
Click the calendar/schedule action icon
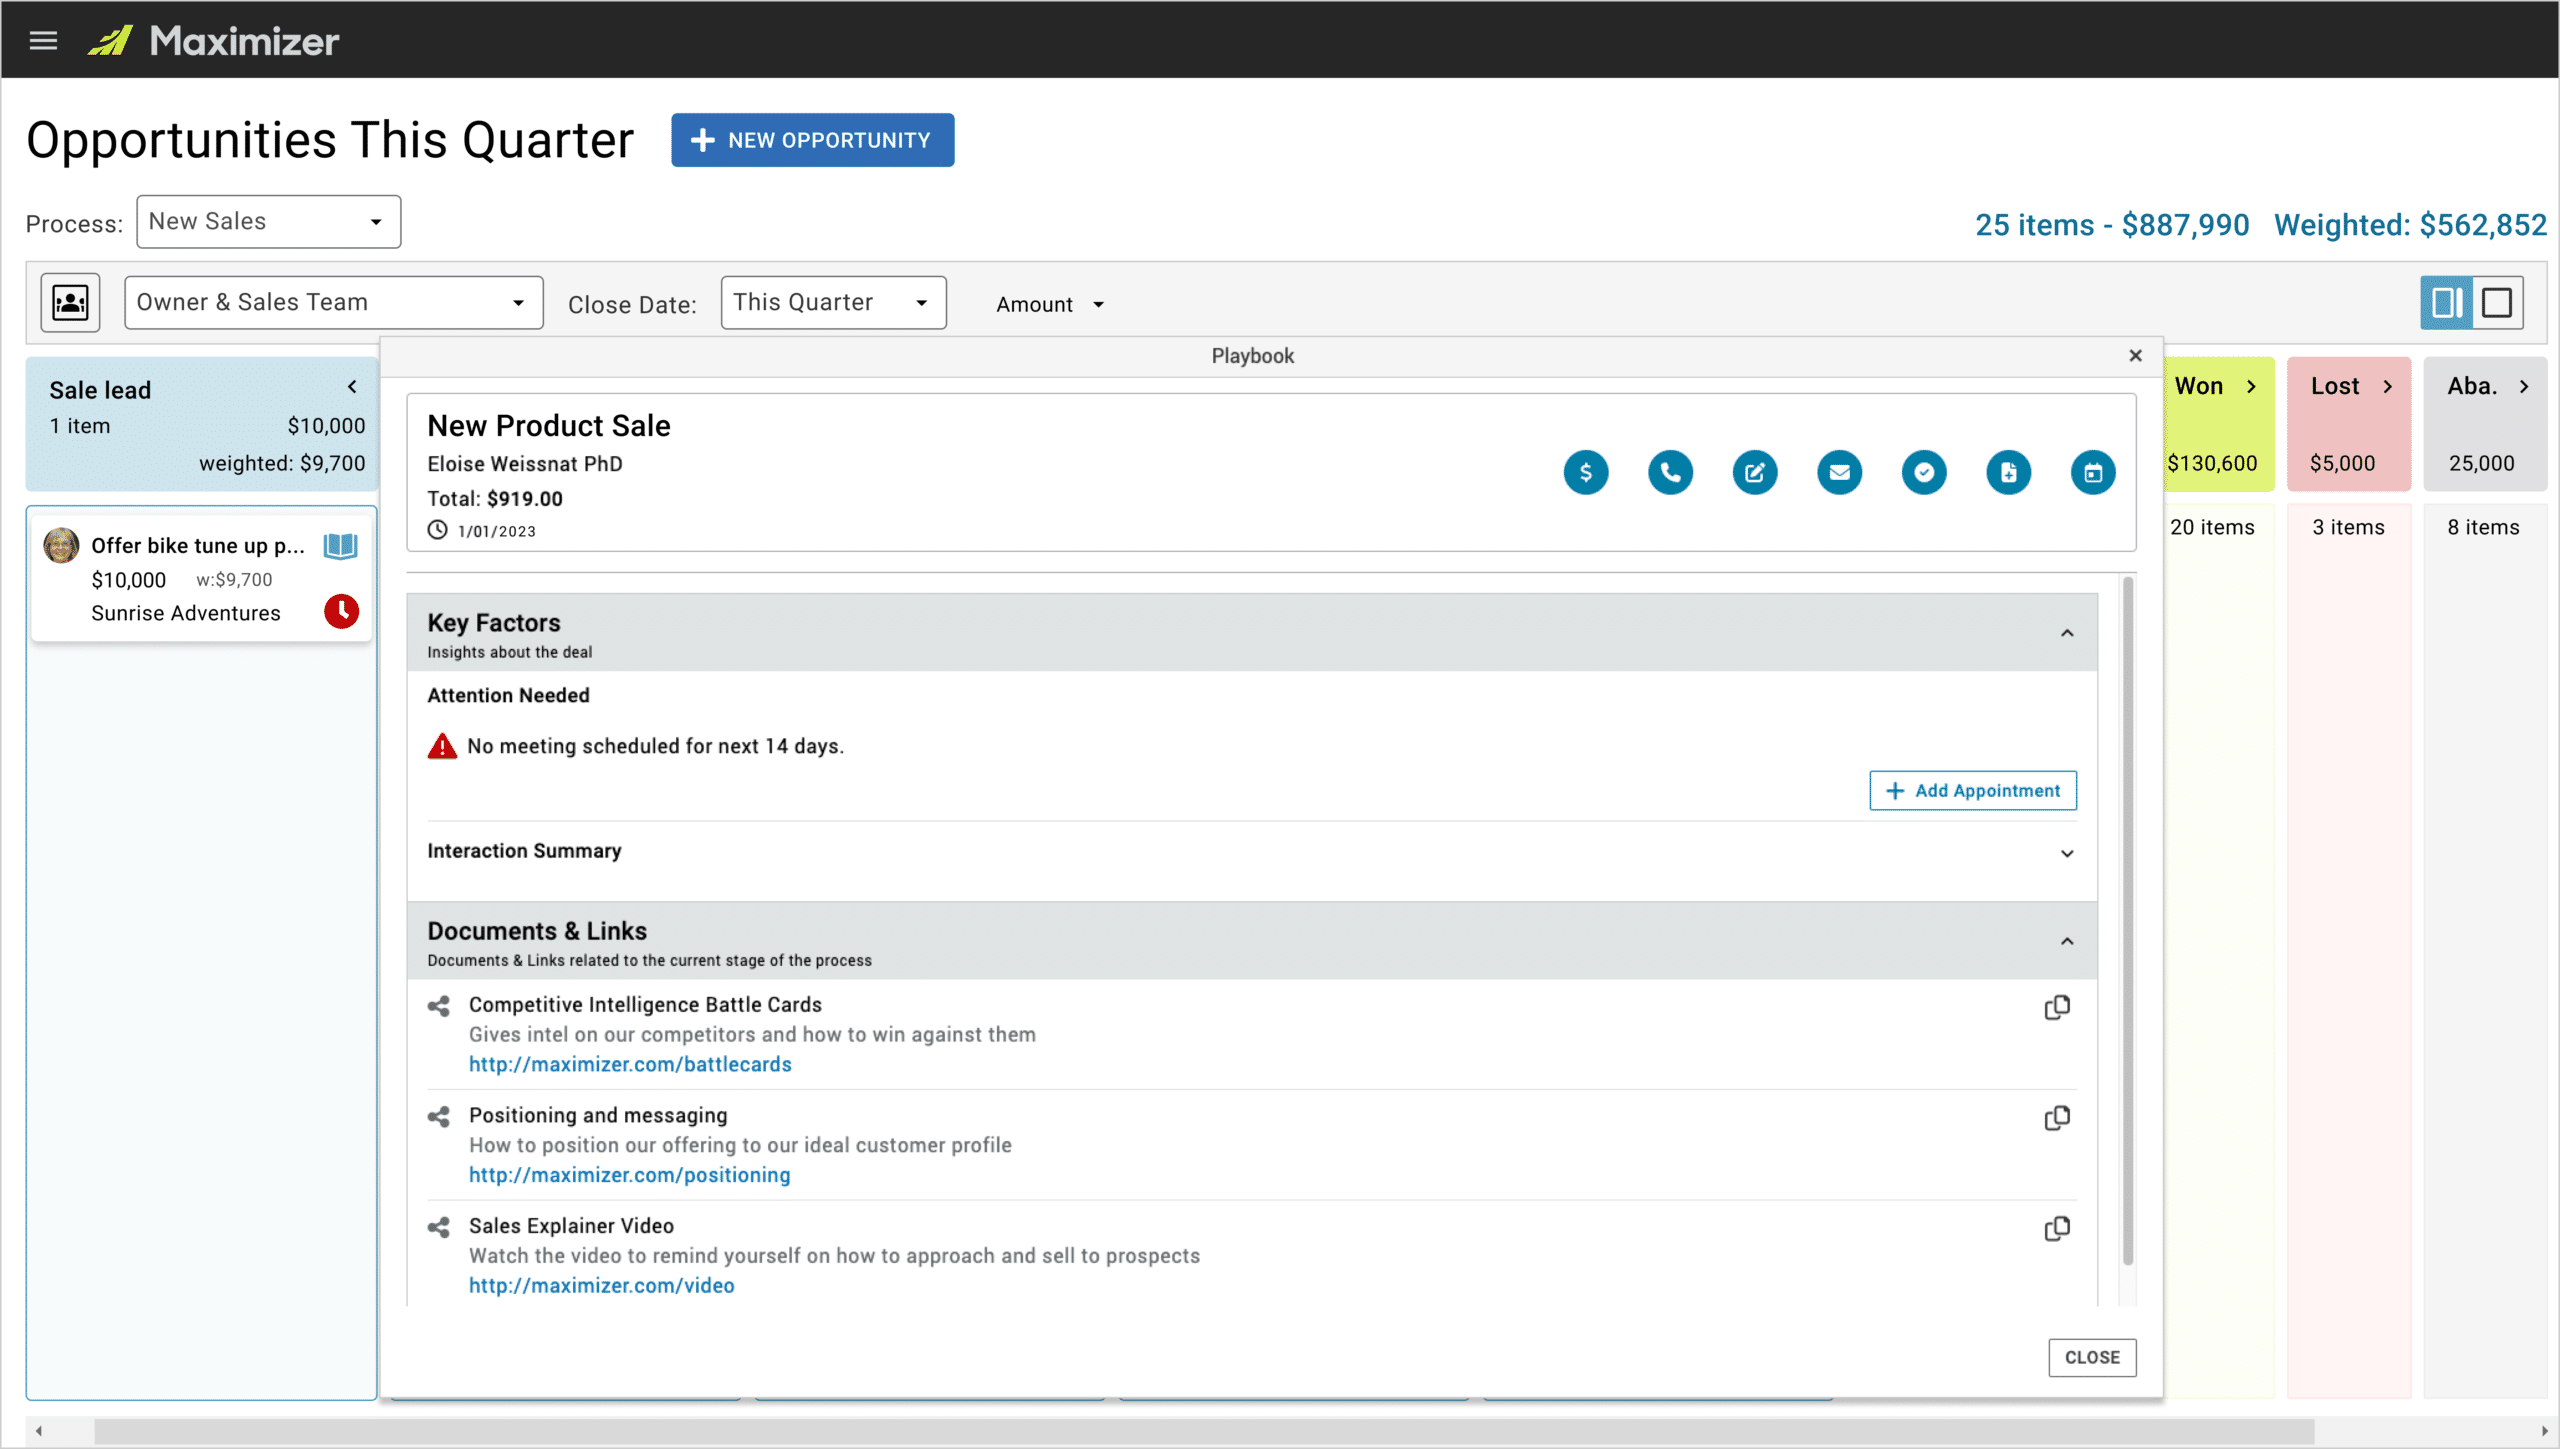[2094, 471]
